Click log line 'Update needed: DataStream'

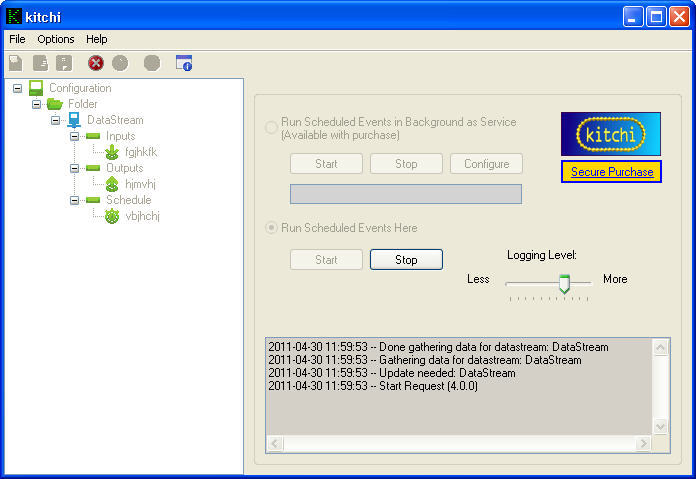[x=392, y=373]
